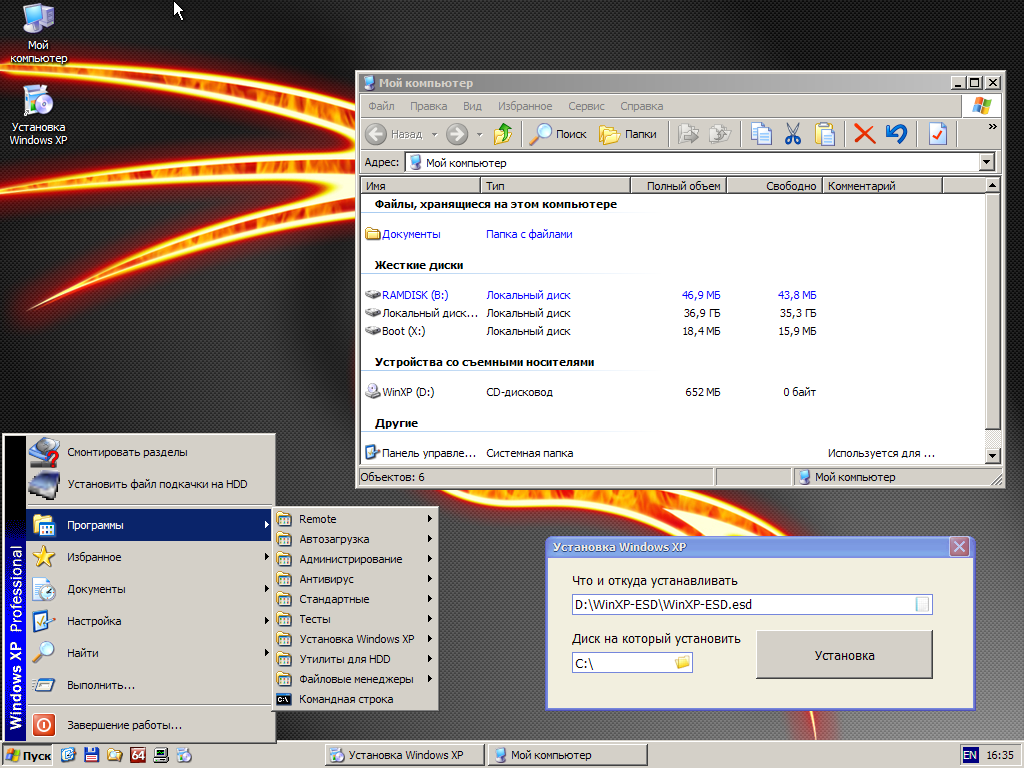Viewport: 1024px width, 768px height.
Task: Click the blue save floppy quick launch icon
Action: 91,755
